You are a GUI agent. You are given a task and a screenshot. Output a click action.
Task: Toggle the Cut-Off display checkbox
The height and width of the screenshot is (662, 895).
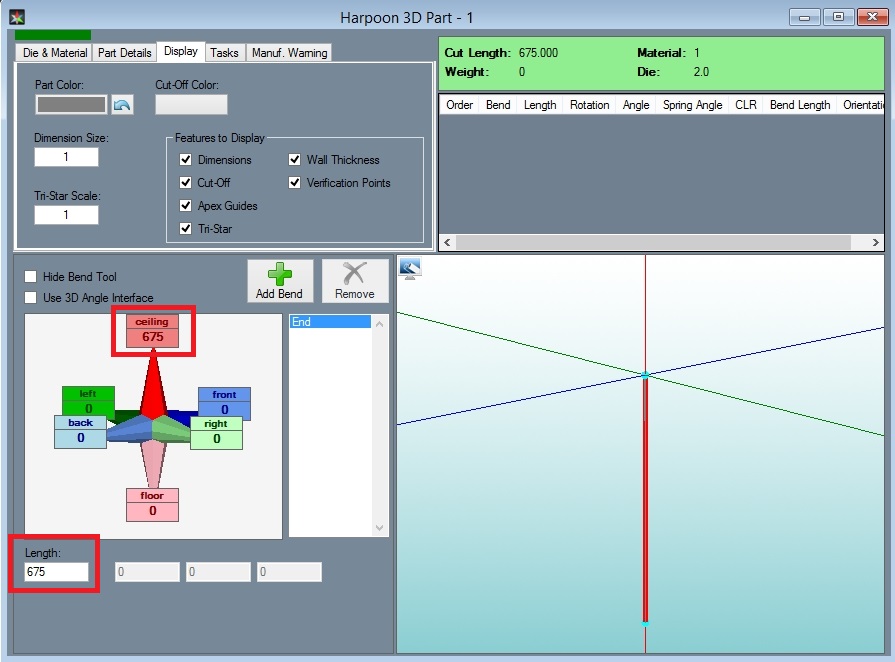tap(186, 183)
